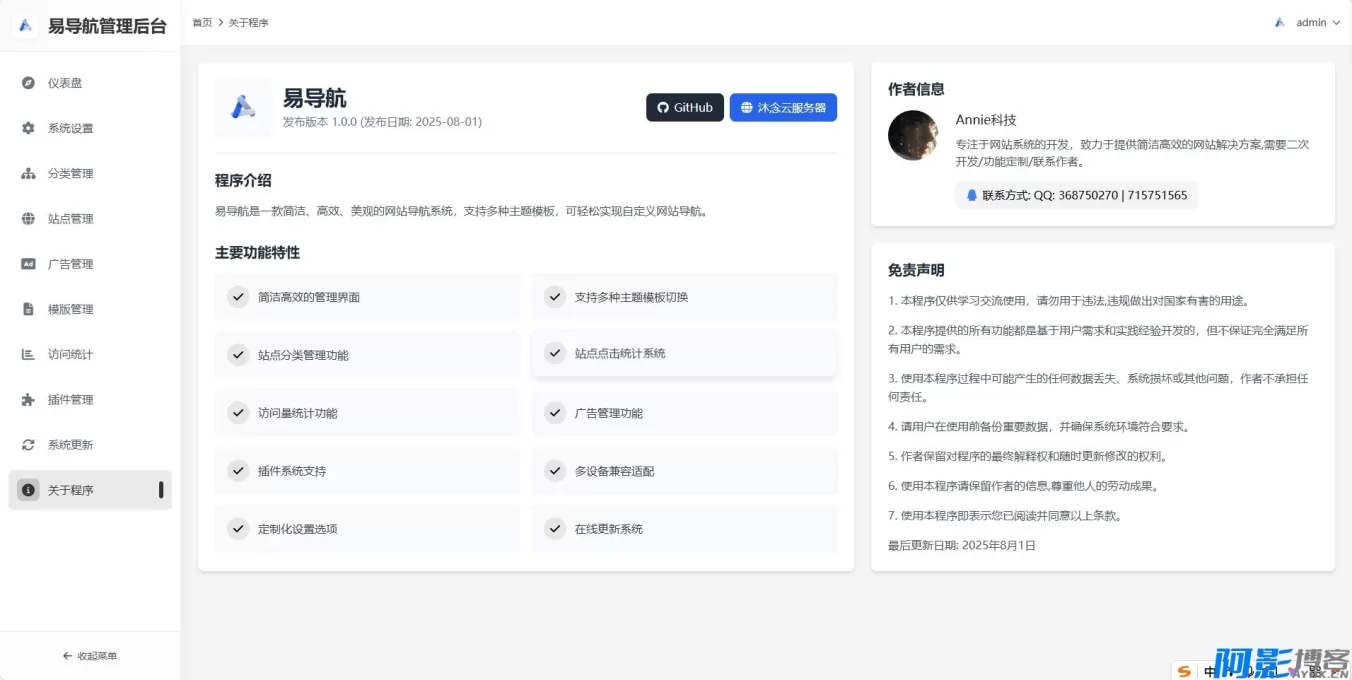
Task: Click the Annie科技 author avatar
Action: (x=913, y=135)
